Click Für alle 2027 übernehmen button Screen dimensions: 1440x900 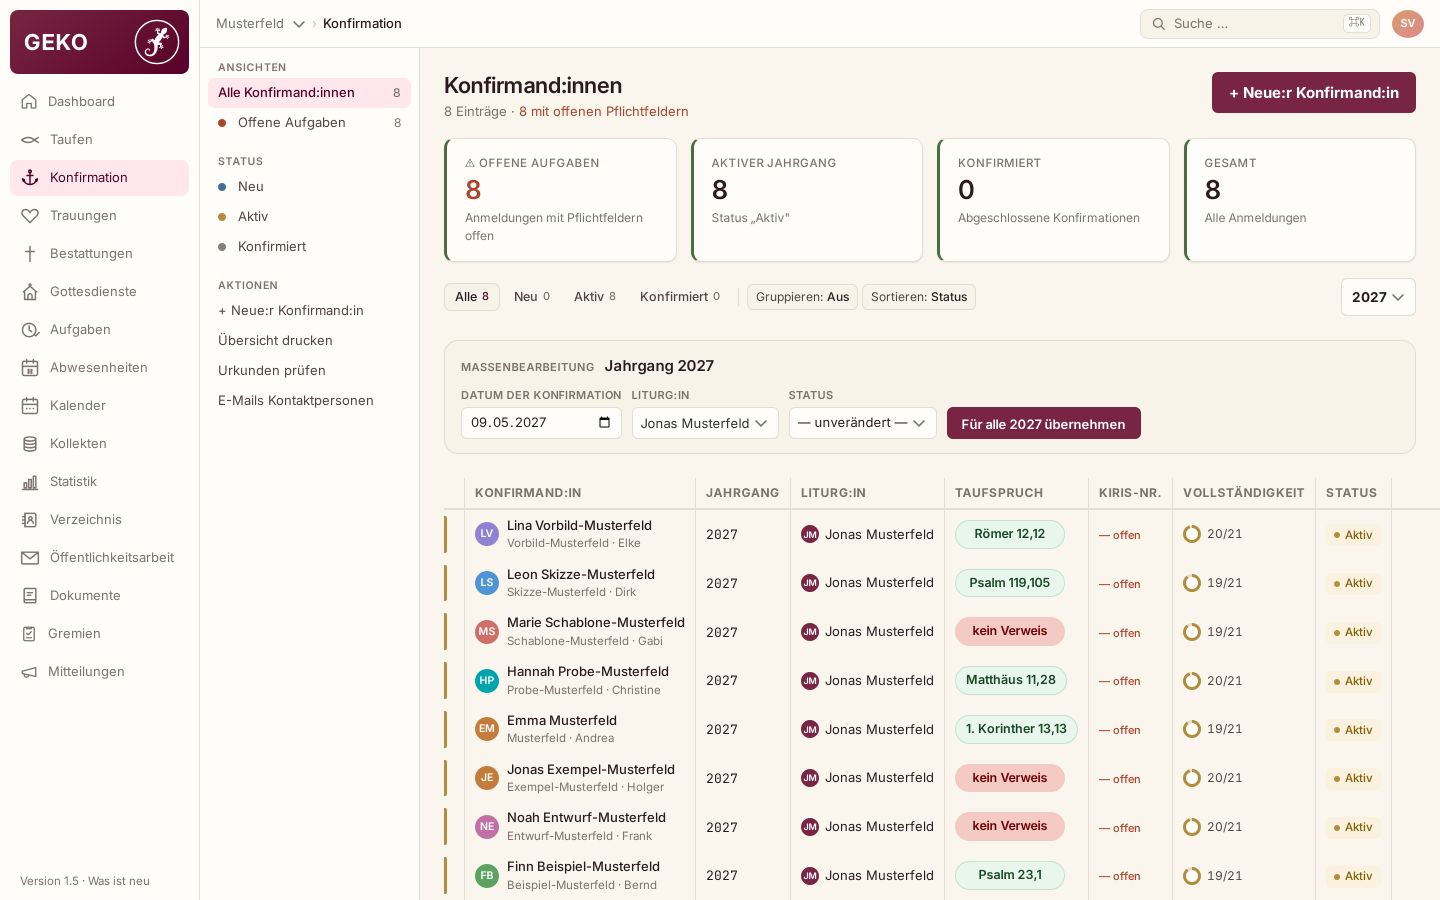(x=1044, y=423)
